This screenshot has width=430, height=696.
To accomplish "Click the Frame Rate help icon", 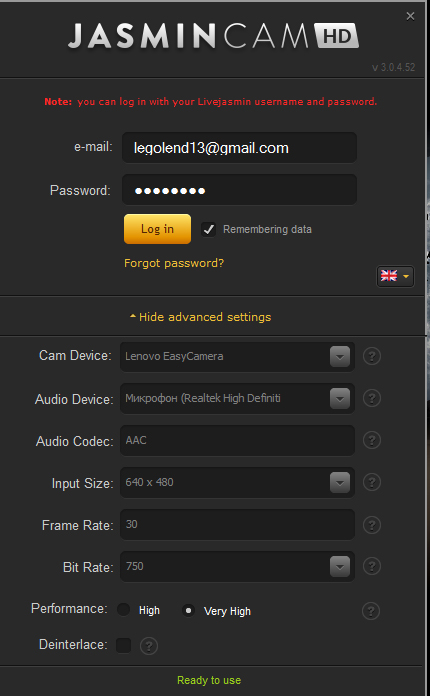I will [372, 525].
